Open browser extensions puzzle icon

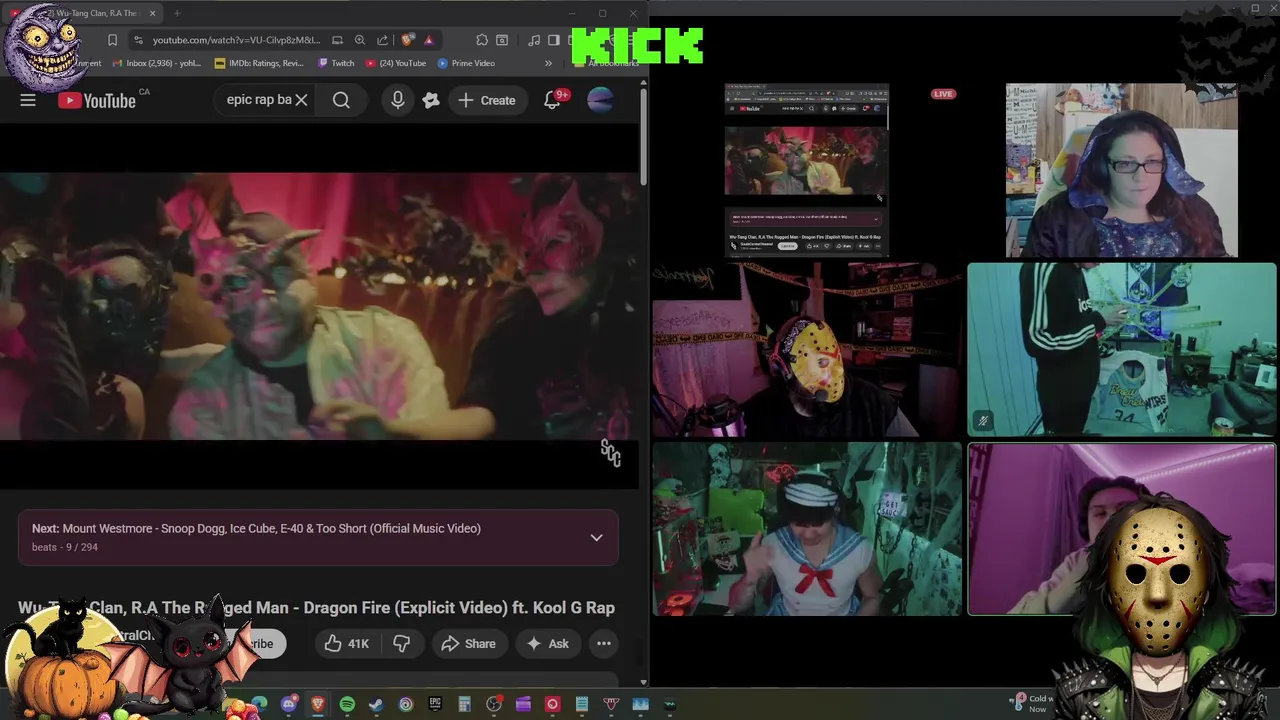[x=482, y=40]
